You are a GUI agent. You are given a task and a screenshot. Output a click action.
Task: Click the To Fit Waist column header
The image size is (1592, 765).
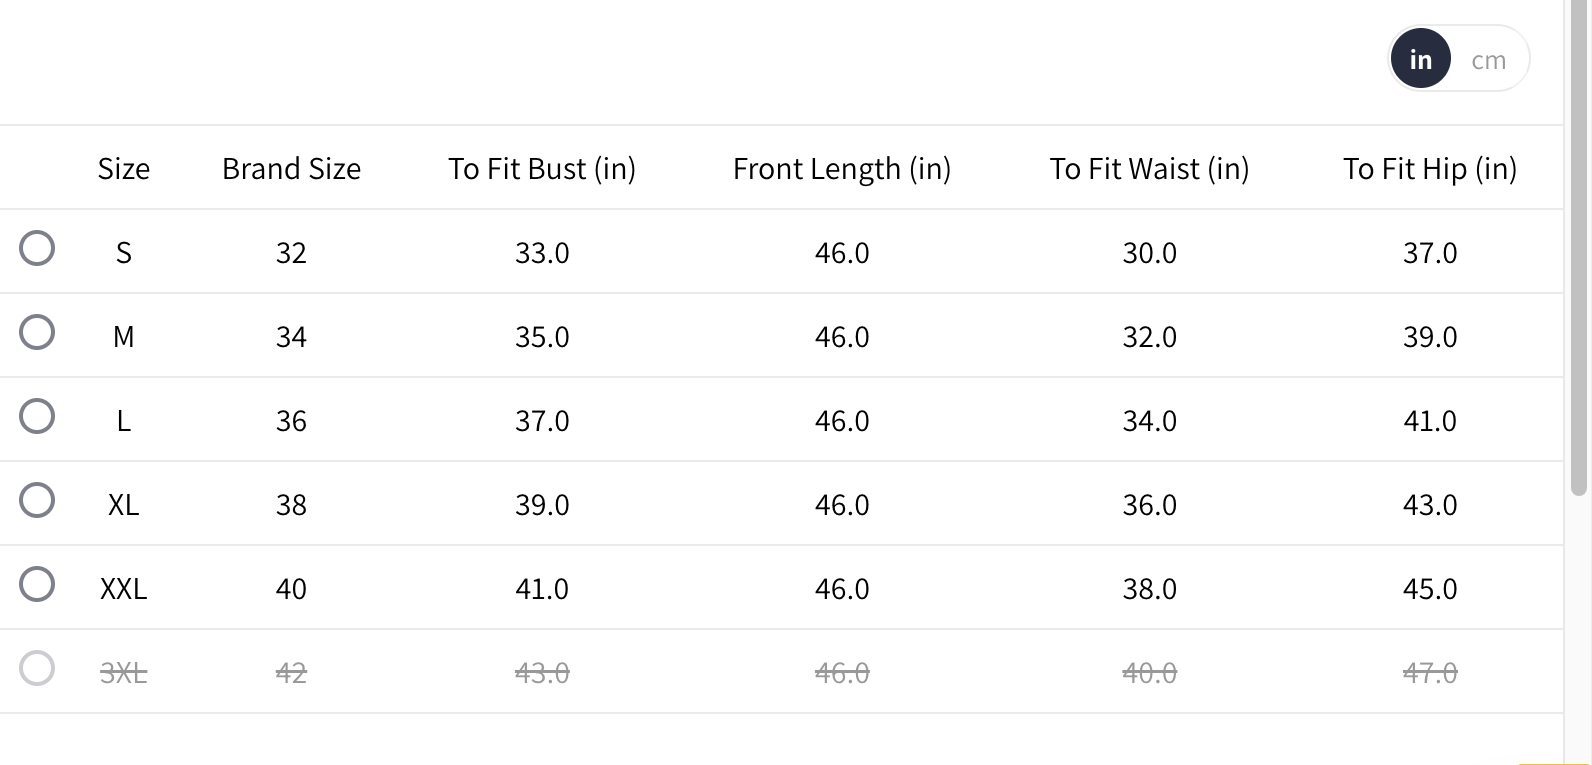click(1149, 169)
